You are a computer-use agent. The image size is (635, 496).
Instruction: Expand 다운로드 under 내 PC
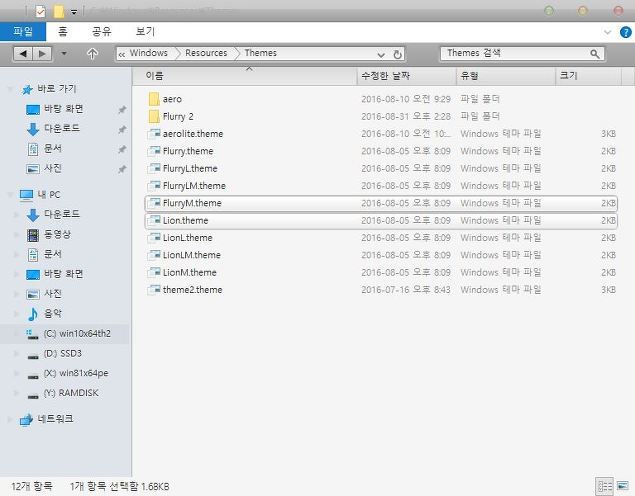pyautogui.click(x=17, y=215)
